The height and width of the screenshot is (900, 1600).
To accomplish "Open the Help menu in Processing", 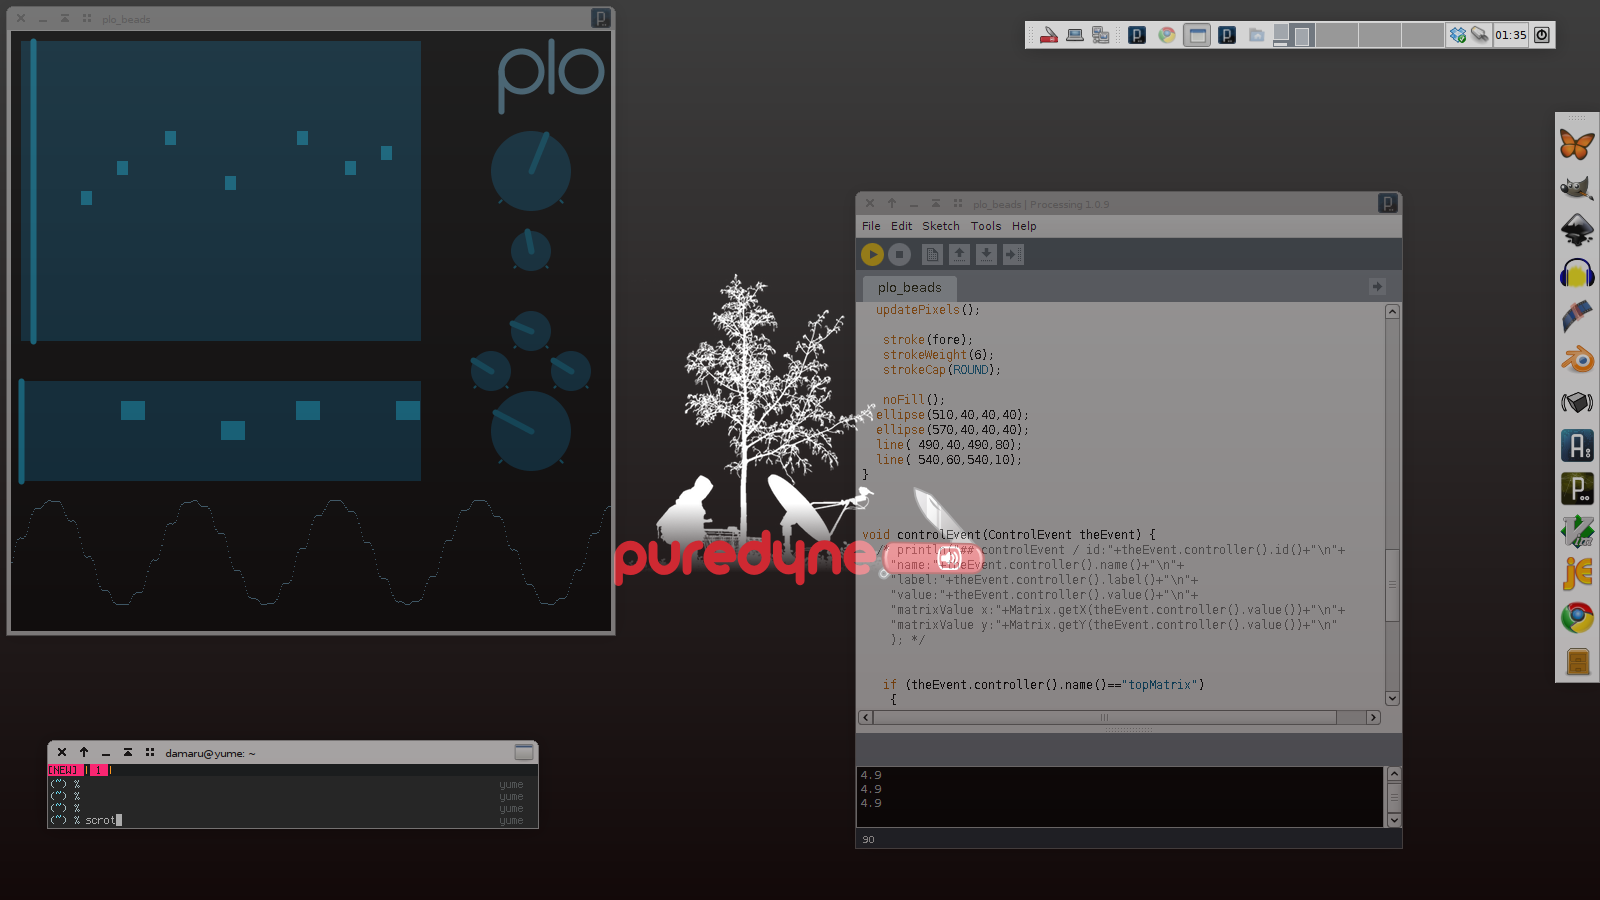I will click(1023, 226).
